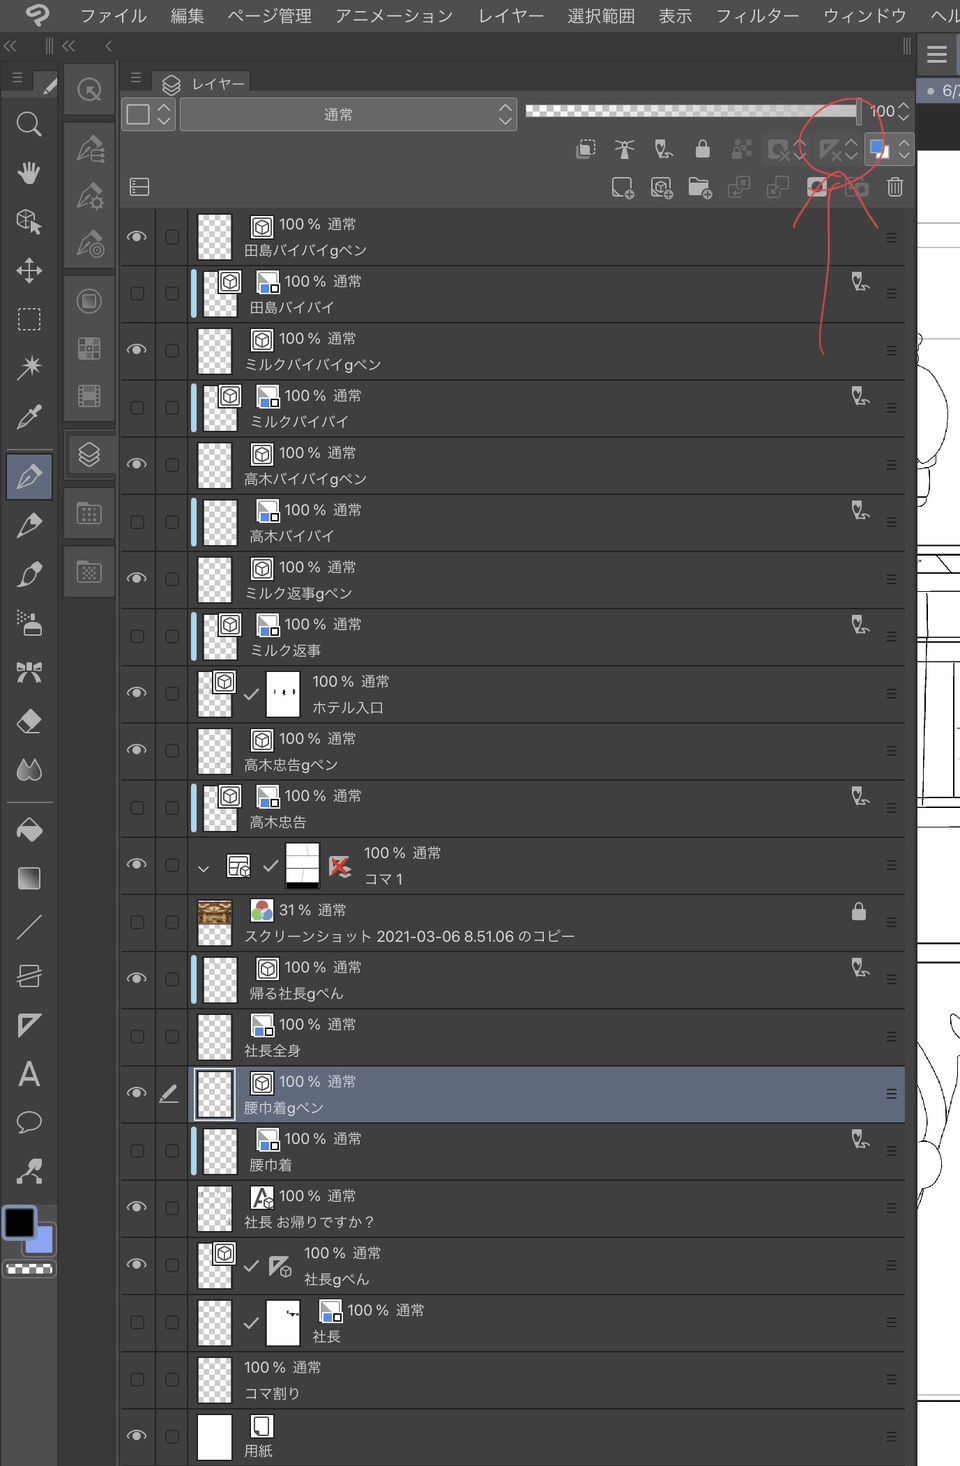Select the Magnifier zoom tool
This screenshot has height=1466, width=960.
tap(29, 124)
